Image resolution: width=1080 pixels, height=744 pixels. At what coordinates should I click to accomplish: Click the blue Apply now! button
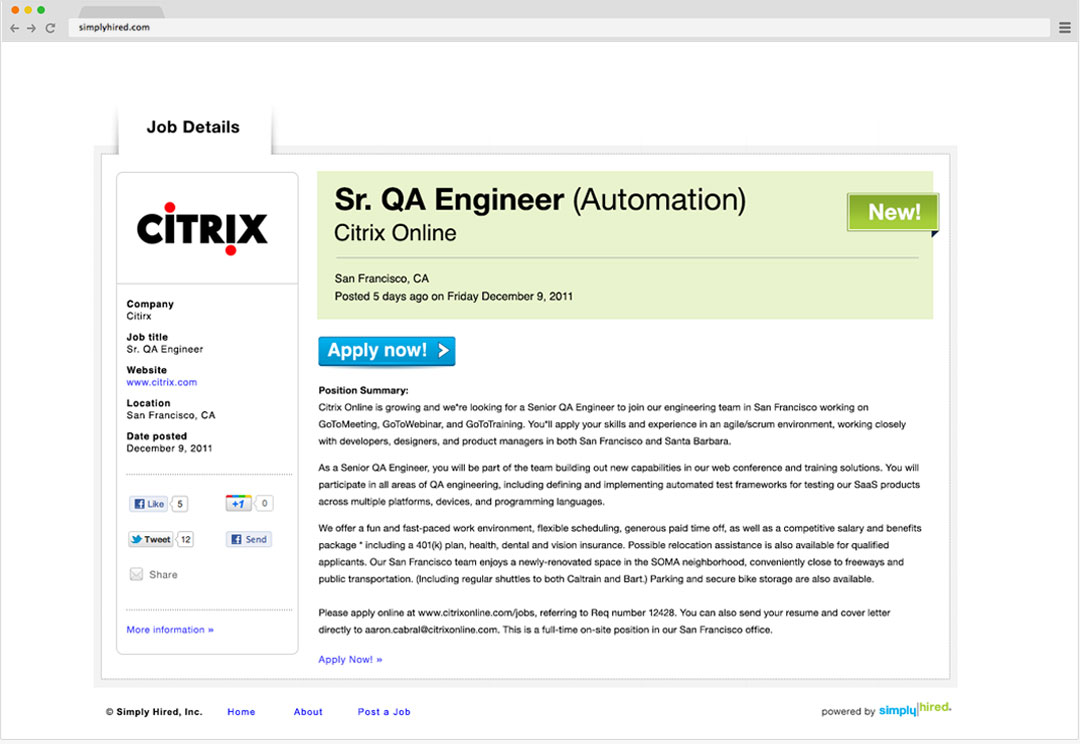(x=386, y=351)
